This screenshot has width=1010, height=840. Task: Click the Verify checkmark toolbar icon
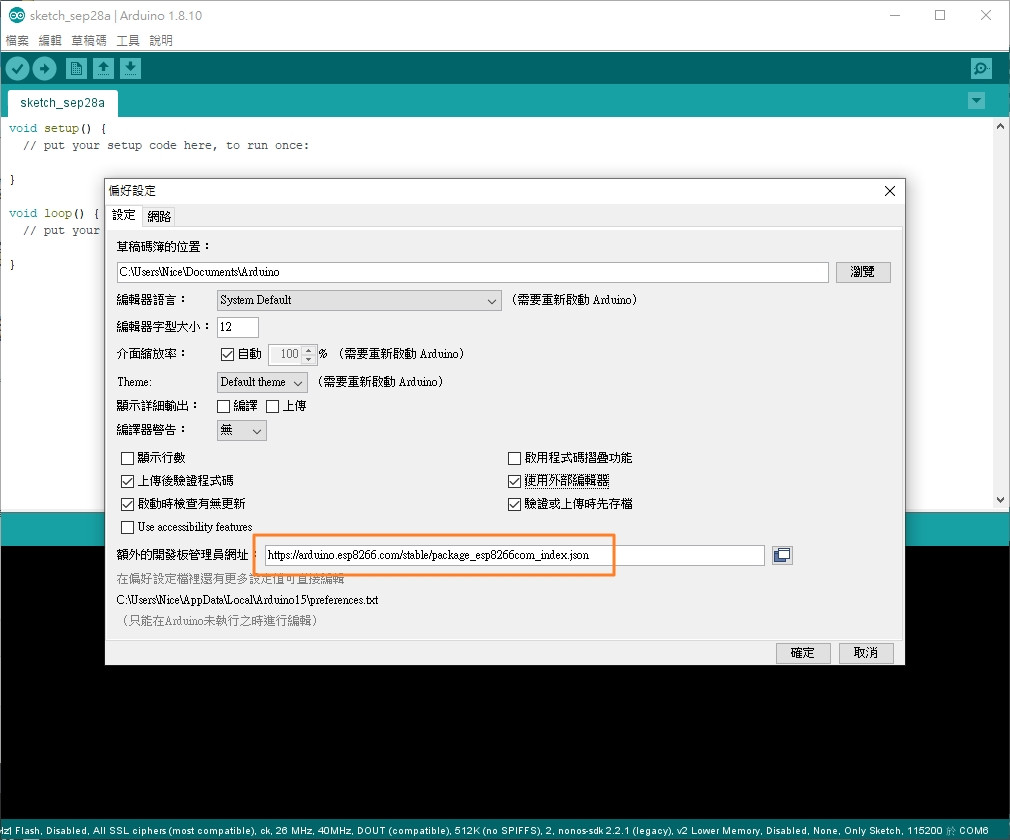17,68
